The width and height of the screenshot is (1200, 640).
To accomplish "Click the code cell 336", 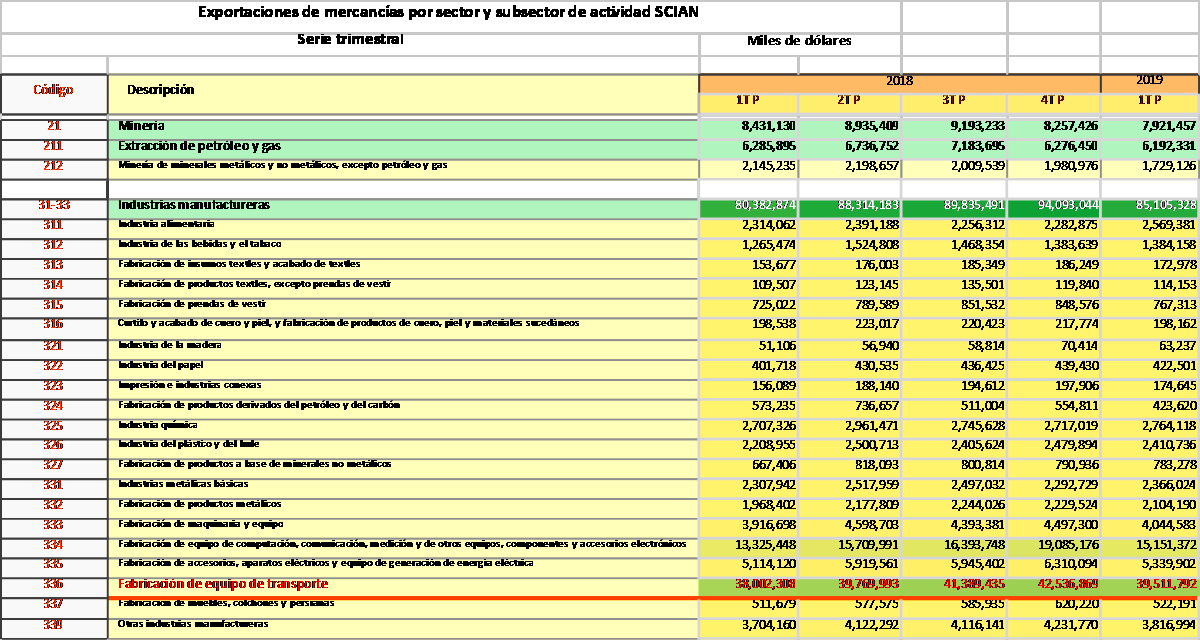I will click(53, 584).
